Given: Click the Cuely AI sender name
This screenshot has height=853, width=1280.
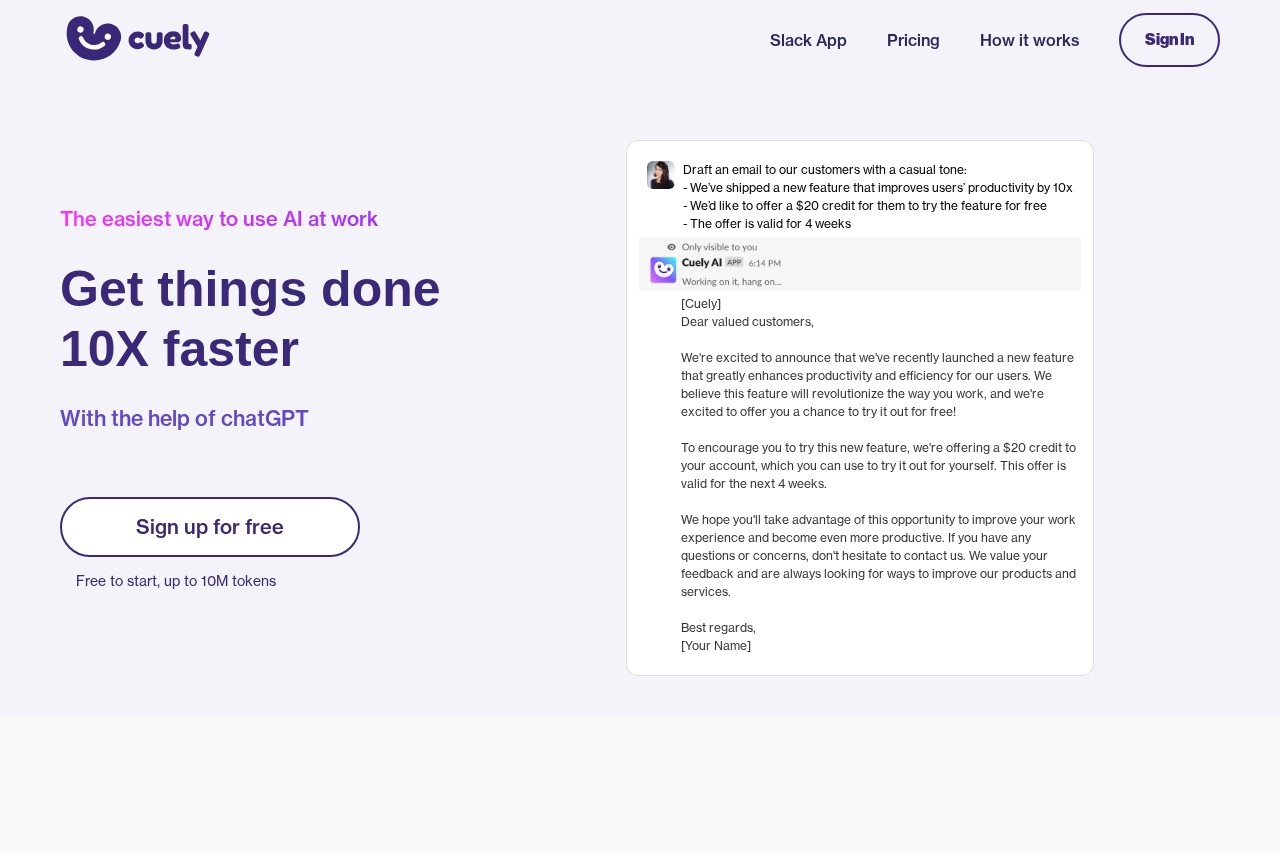Looking at the screenshot, I should (701, 262).
